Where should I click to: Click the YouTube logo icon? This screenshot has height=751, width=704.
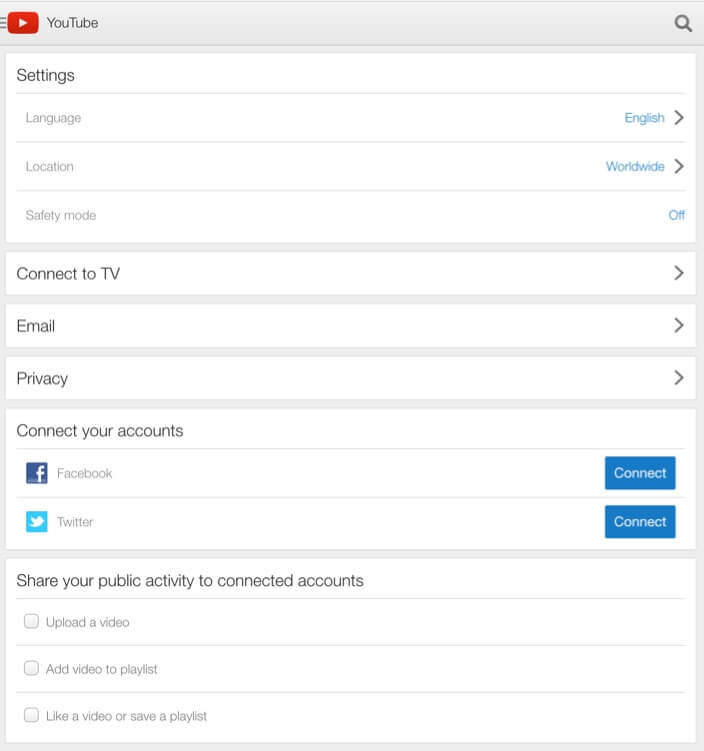tap(24, 22)
